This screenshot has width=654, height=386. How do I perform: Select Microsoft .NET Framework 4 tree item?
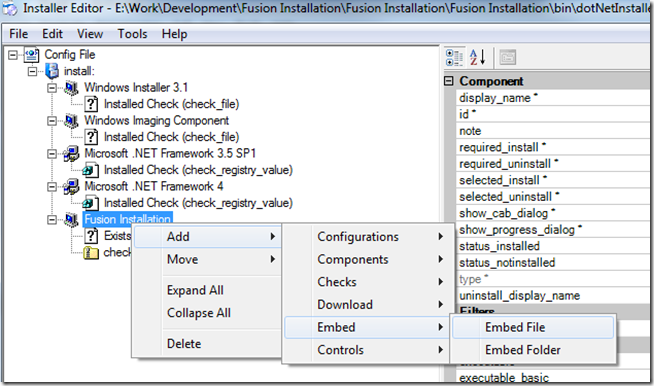[153, 187]
